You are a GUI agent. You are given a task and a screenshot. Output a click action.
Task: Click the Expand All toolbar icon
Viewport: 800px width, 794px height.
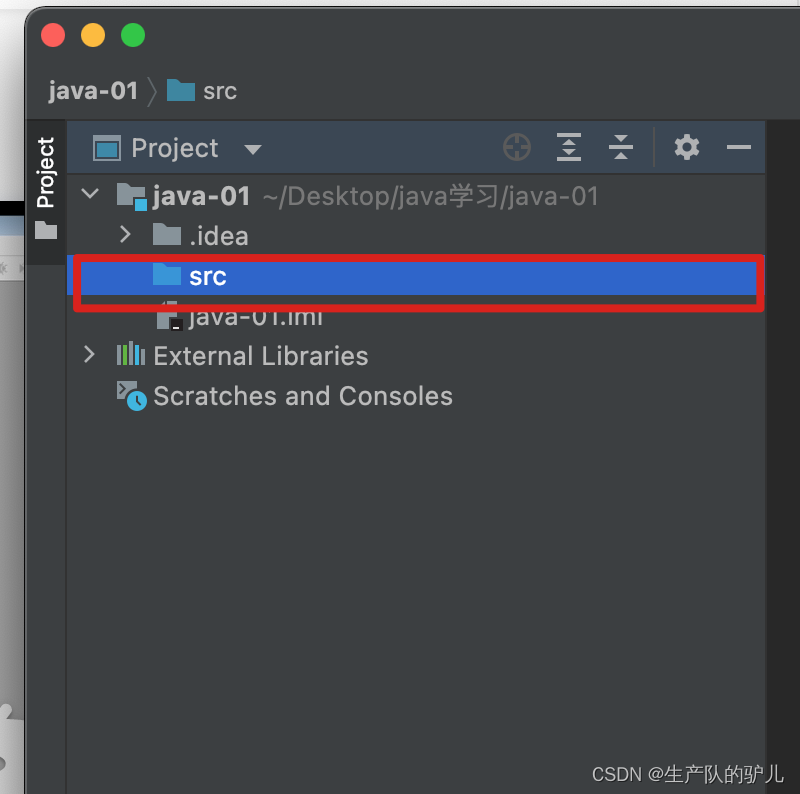(569, 147)
